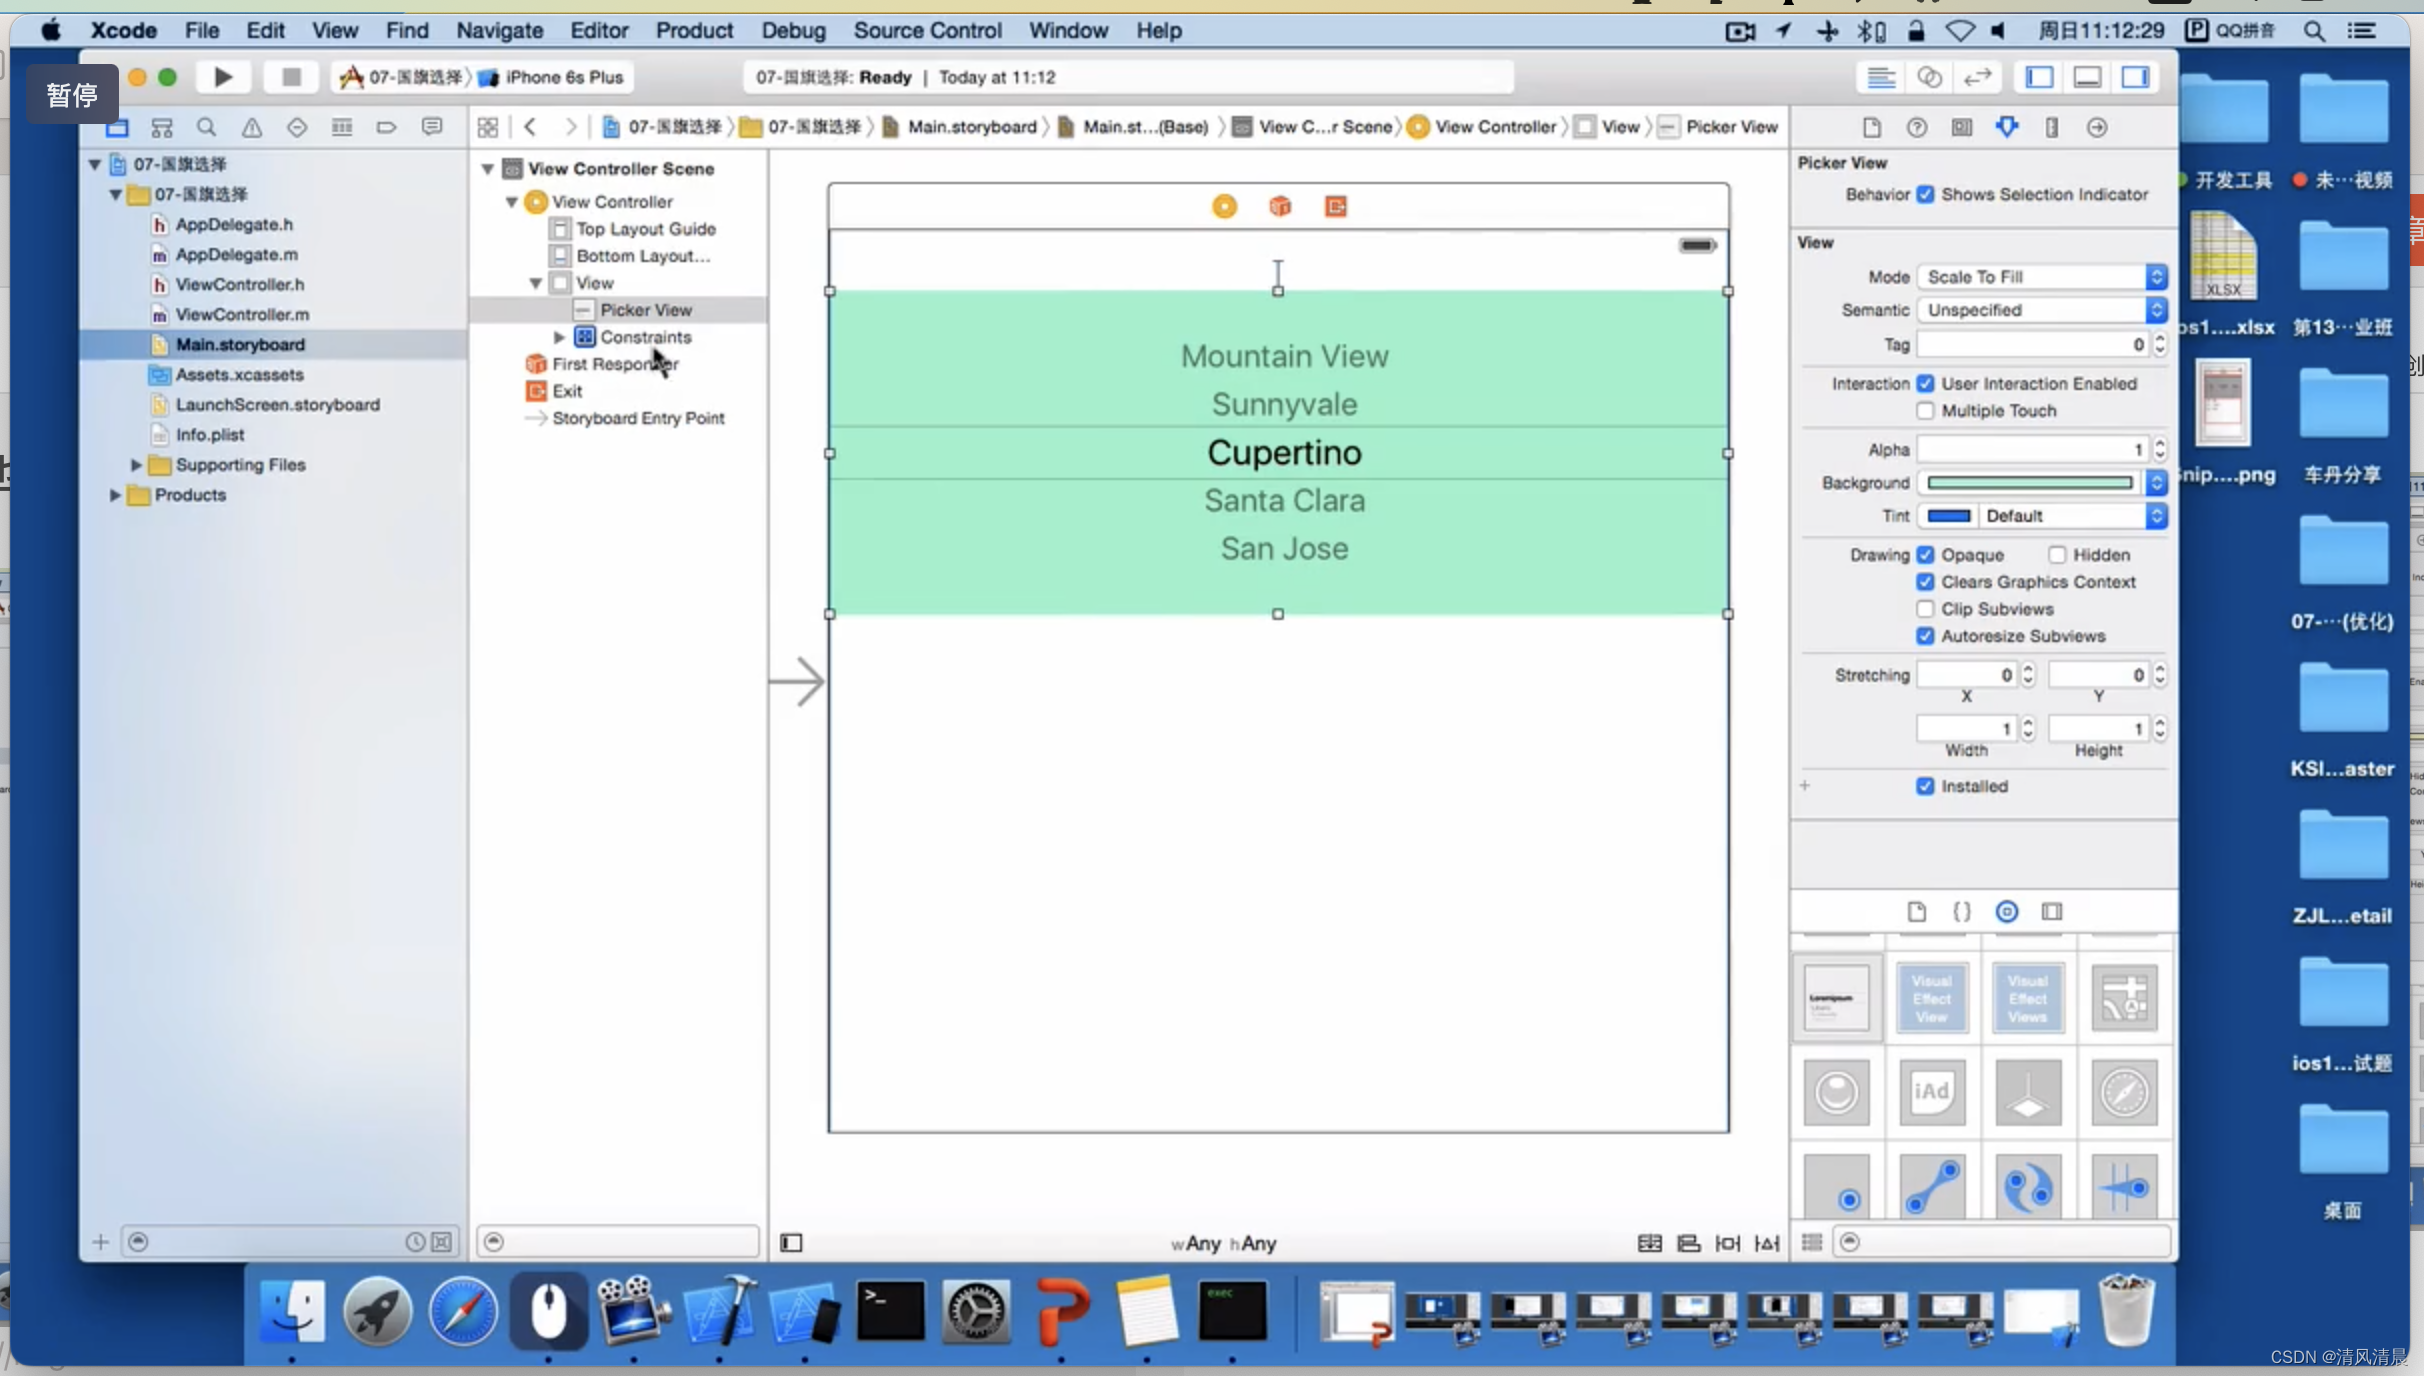The image size is (2424, 1376).
Task: Click the Attributes Inspector icon
Action: click(2006, 126)
